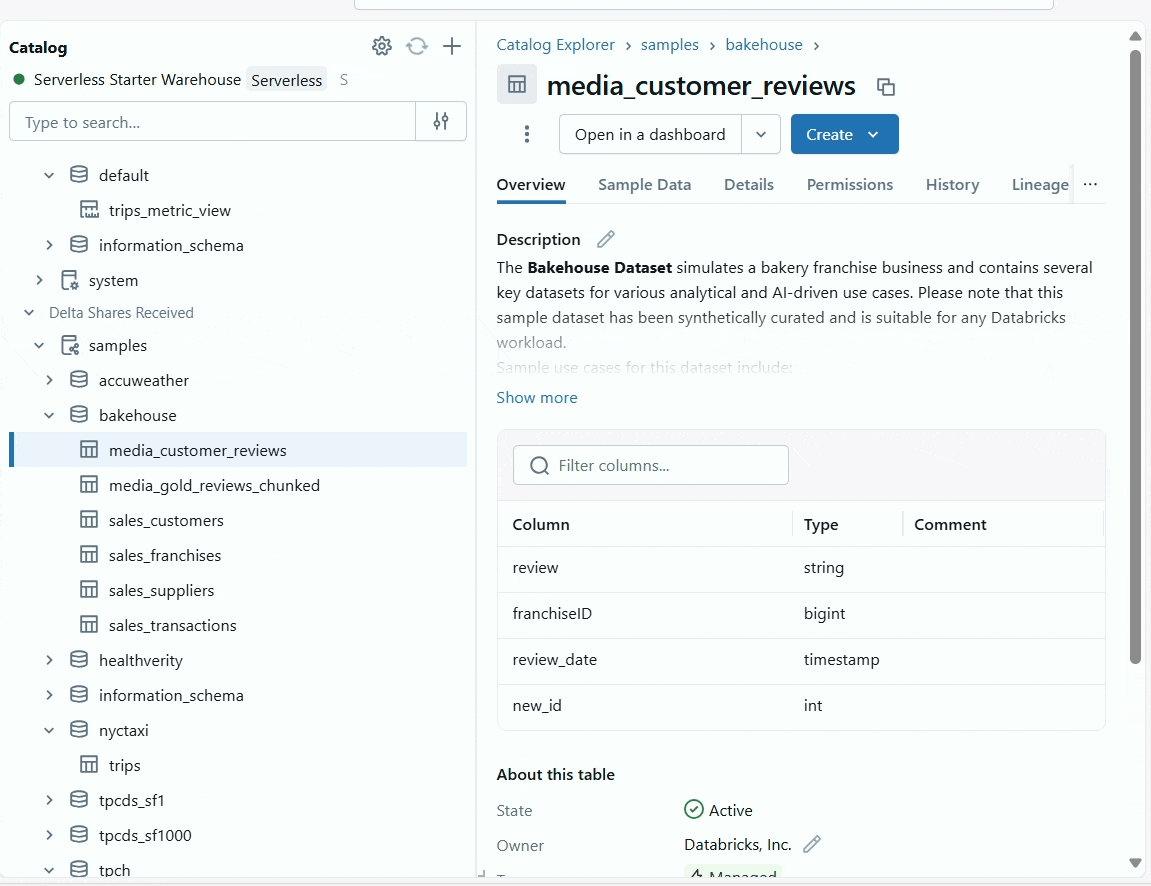1151x886 pixels.
Task: Refresh the catalog tree
Action: click(x=417, y=46)
